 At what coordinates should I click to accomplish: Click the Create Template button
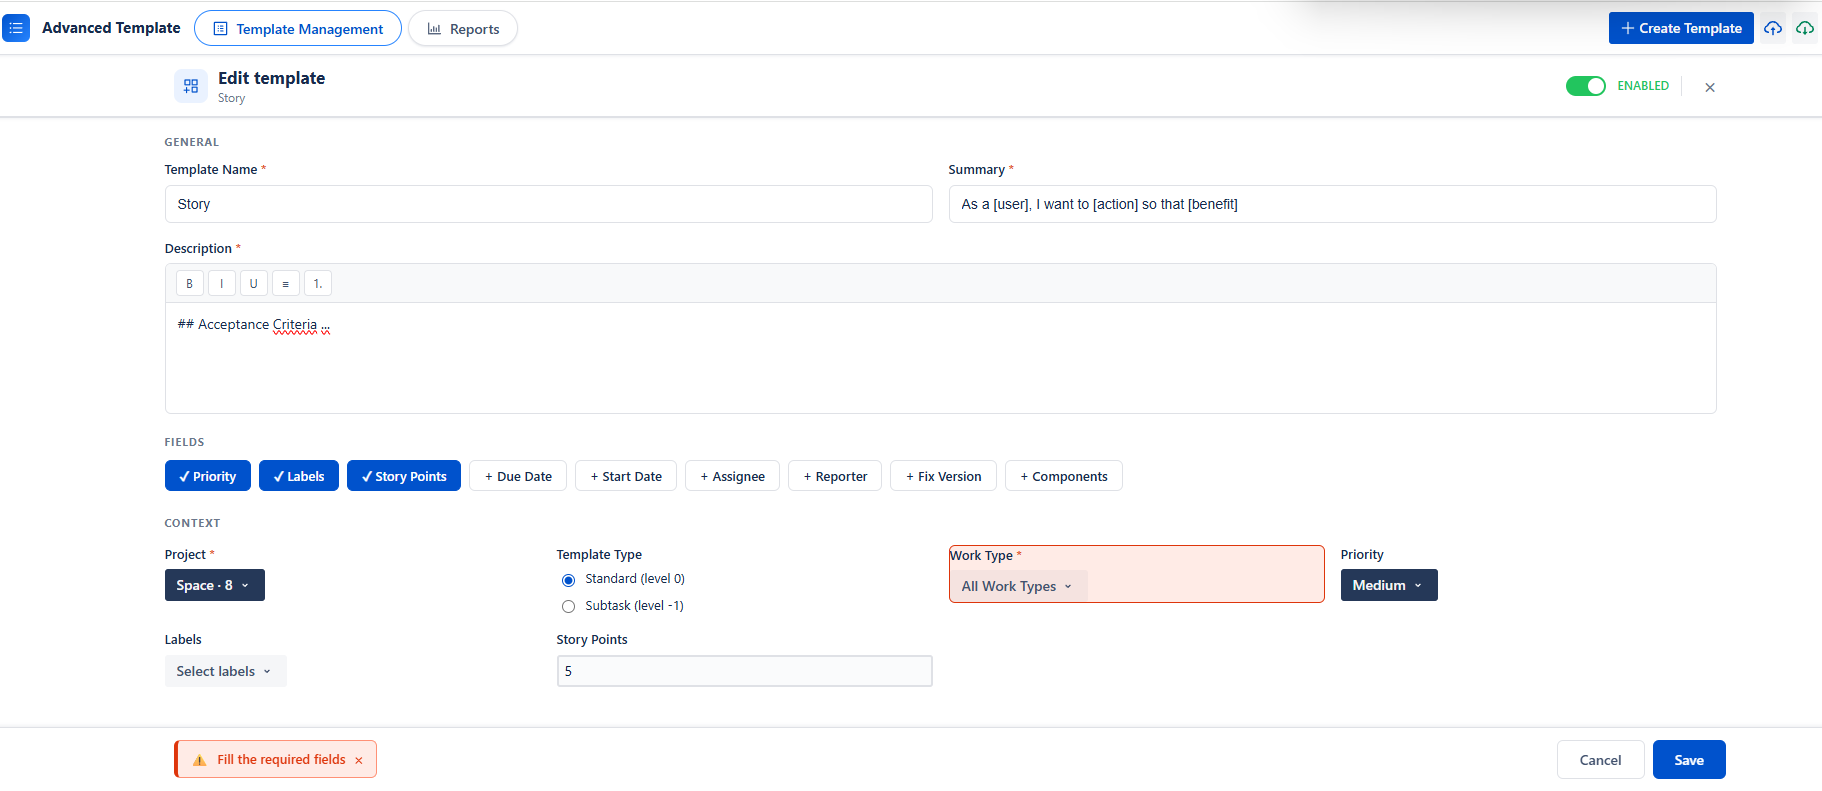click(1681, 28)
